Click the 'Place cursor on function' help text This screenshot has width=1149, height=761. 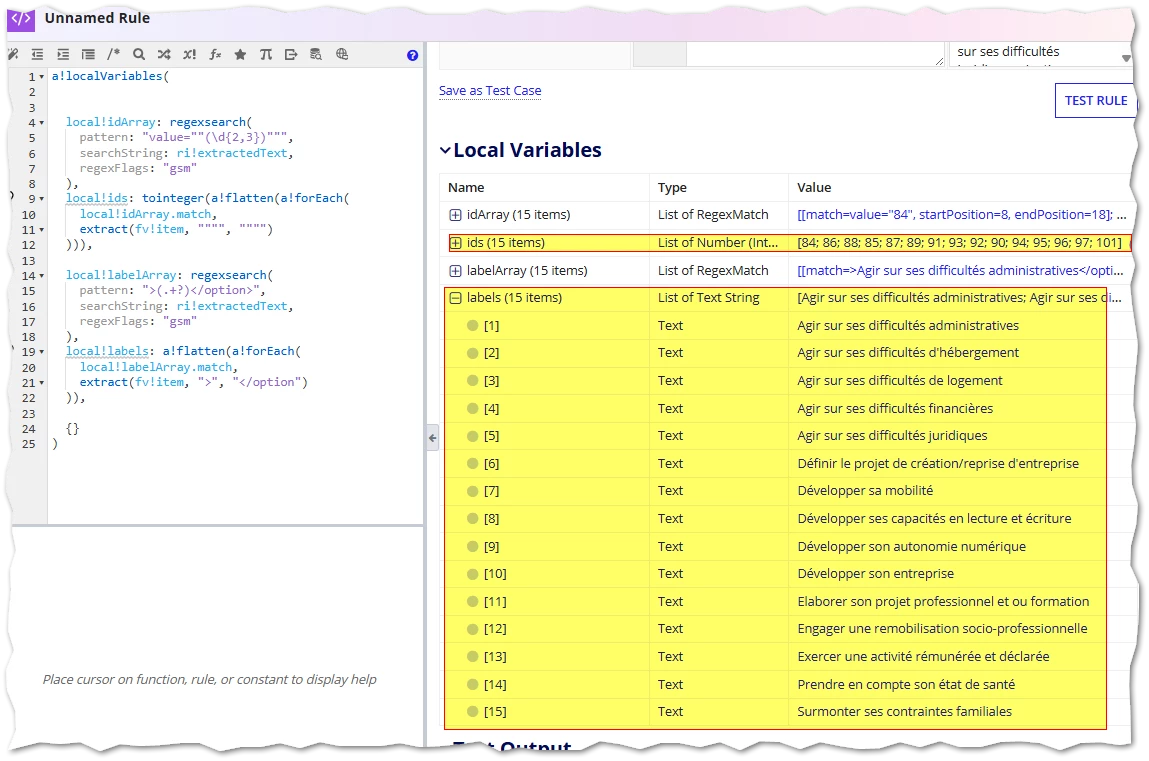(210, 680)
